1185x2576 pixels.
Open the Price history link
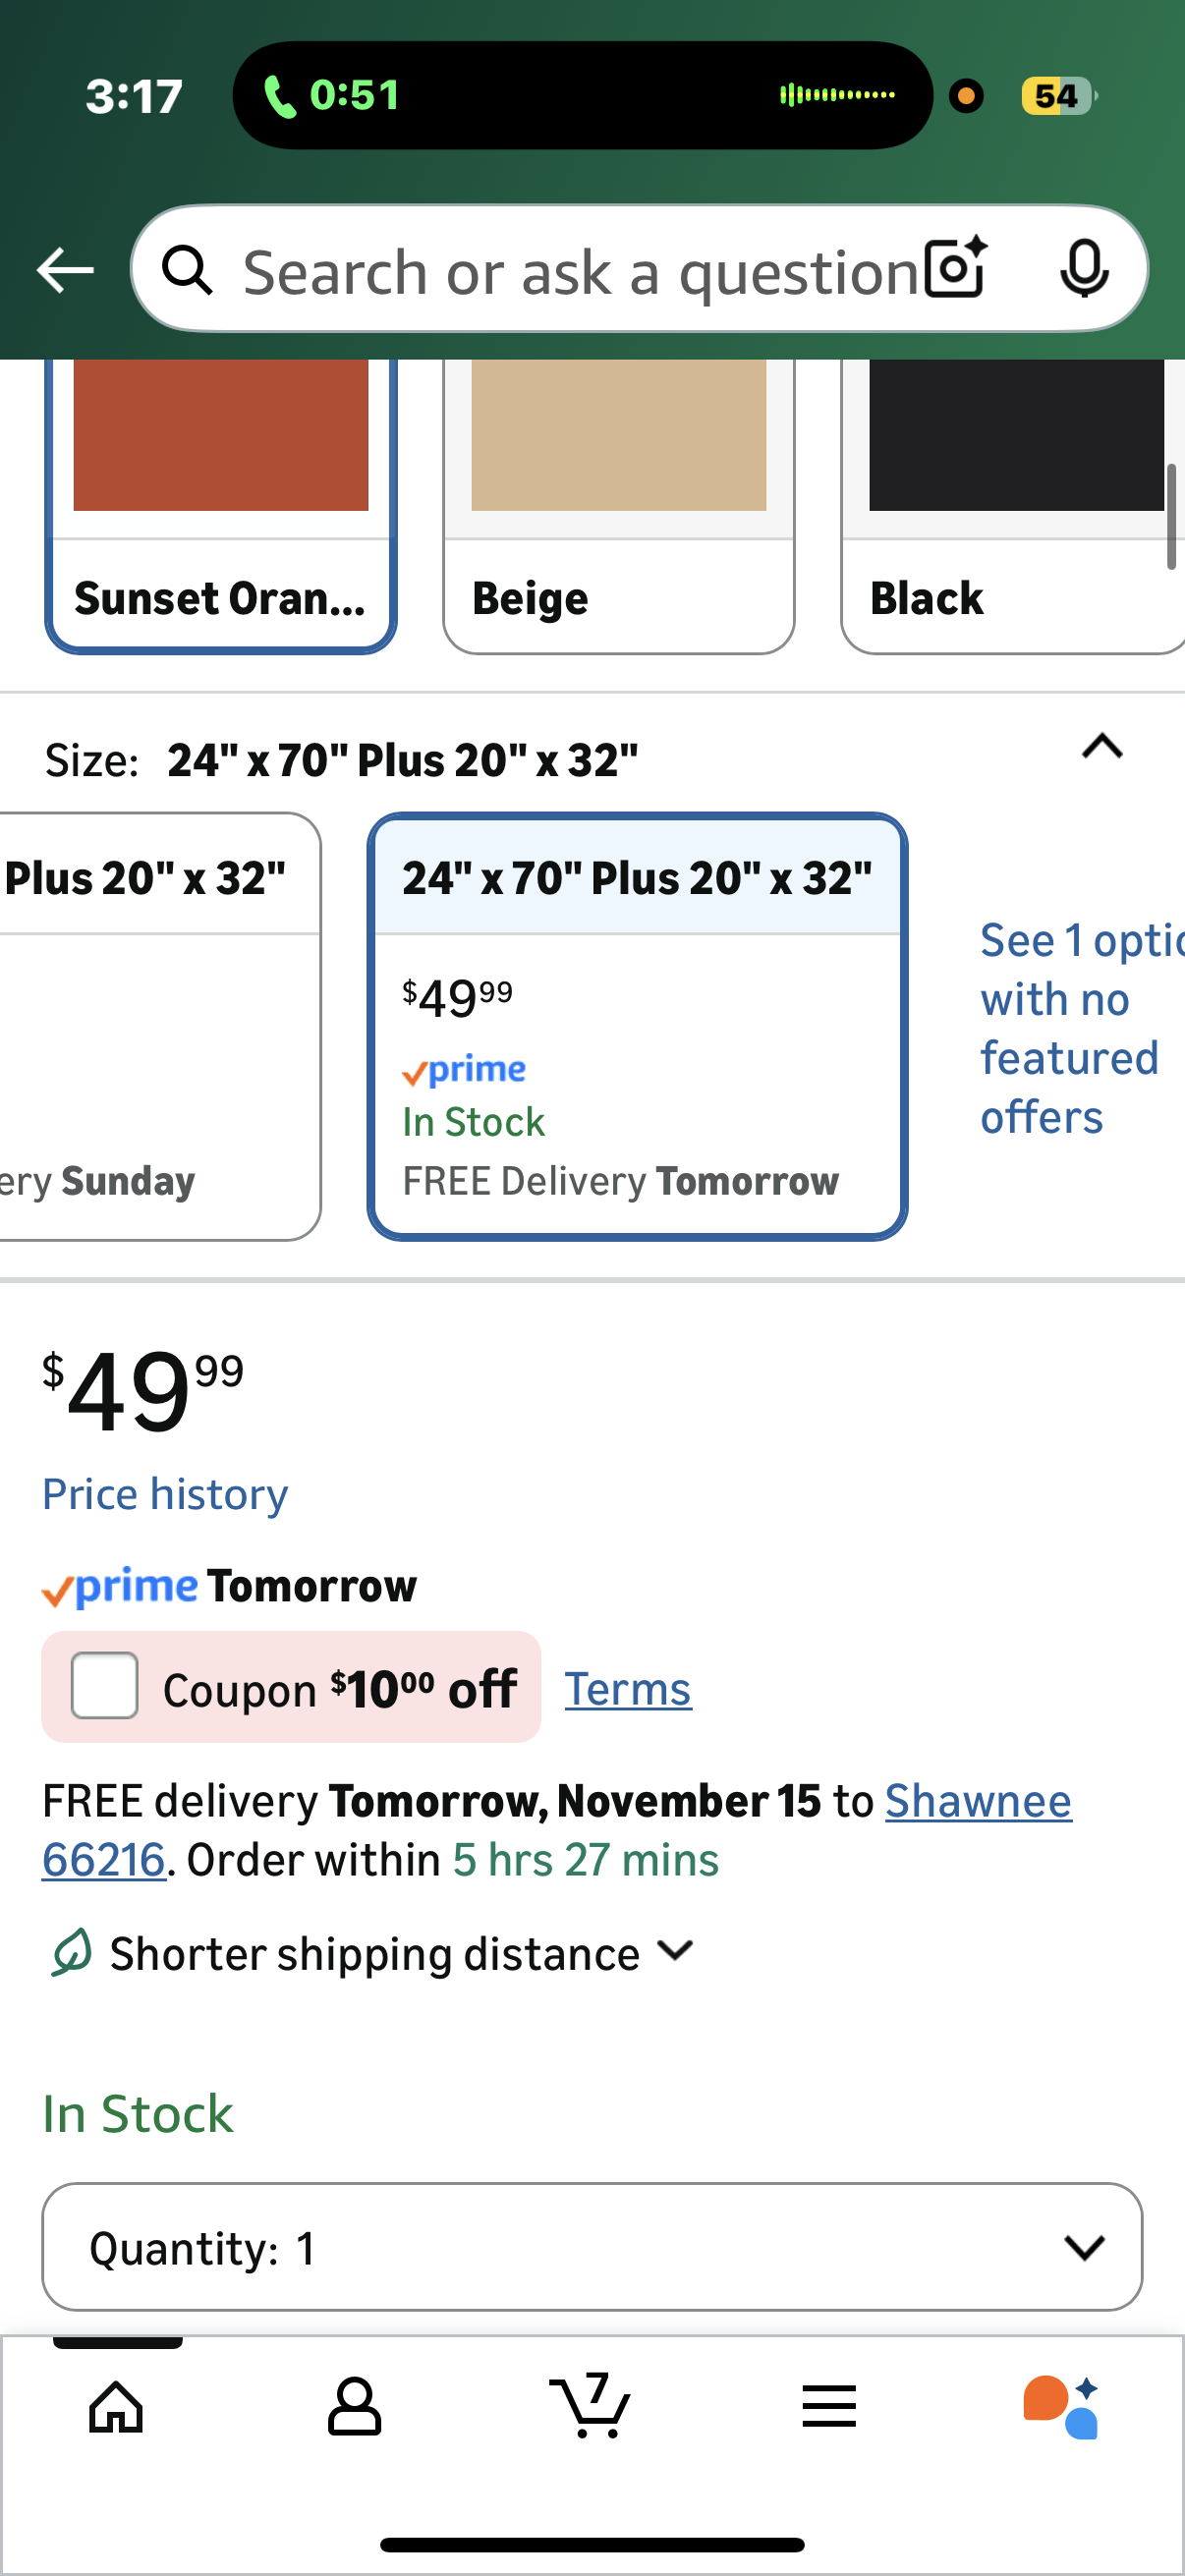tap(165, 1494)
